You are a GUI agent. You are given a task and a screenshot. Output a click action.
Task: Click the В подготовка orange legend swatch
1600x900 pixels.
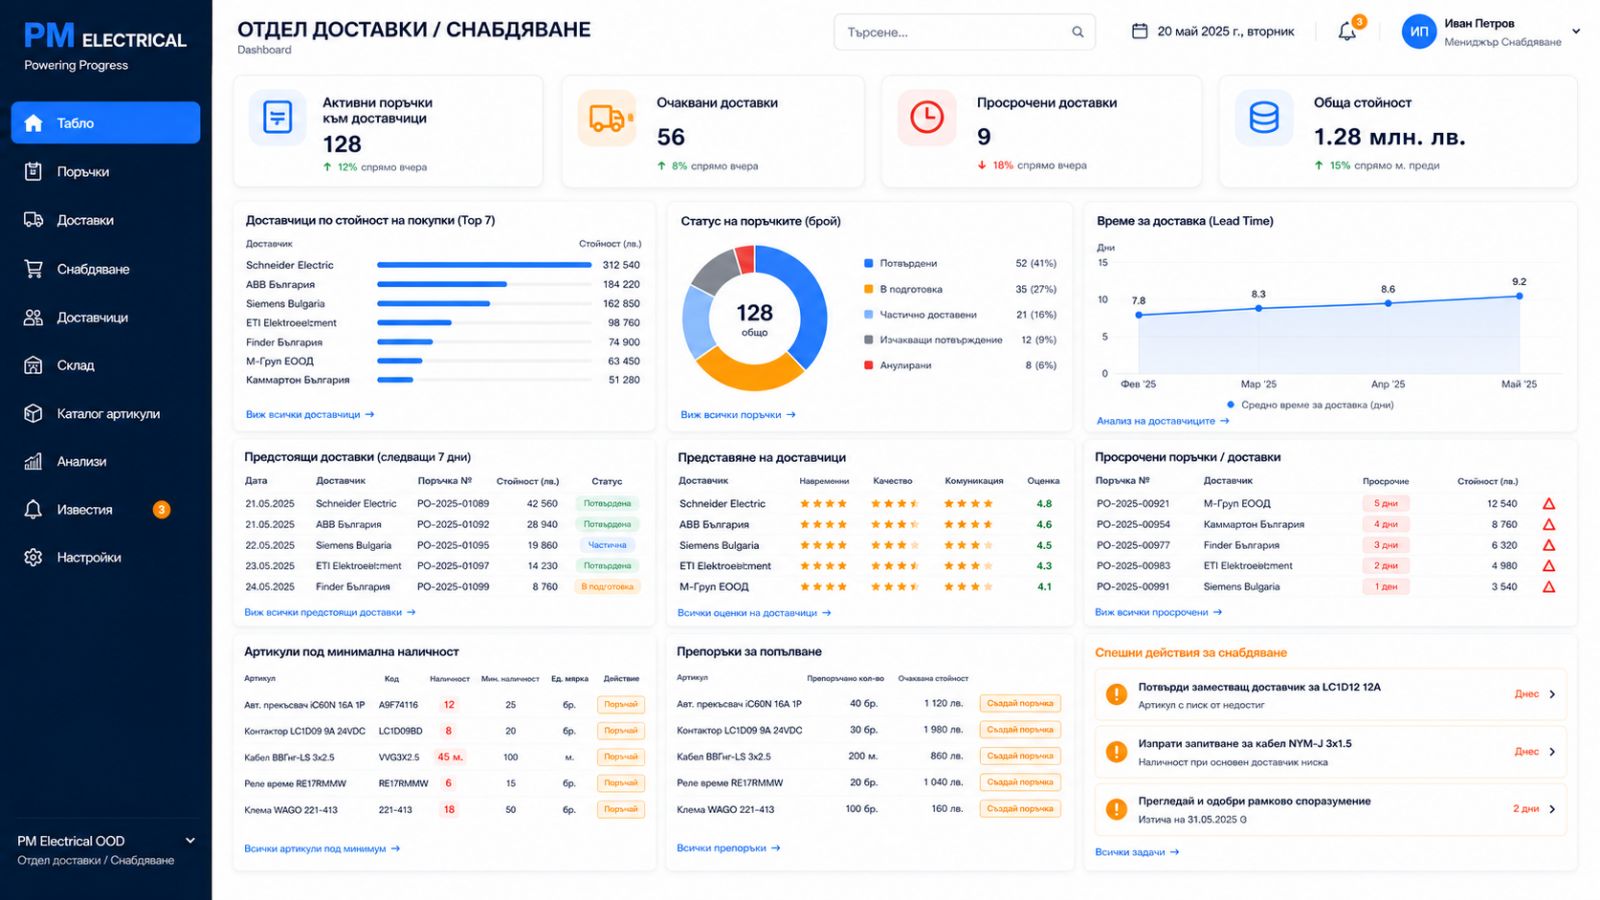[x=869, y=289]
